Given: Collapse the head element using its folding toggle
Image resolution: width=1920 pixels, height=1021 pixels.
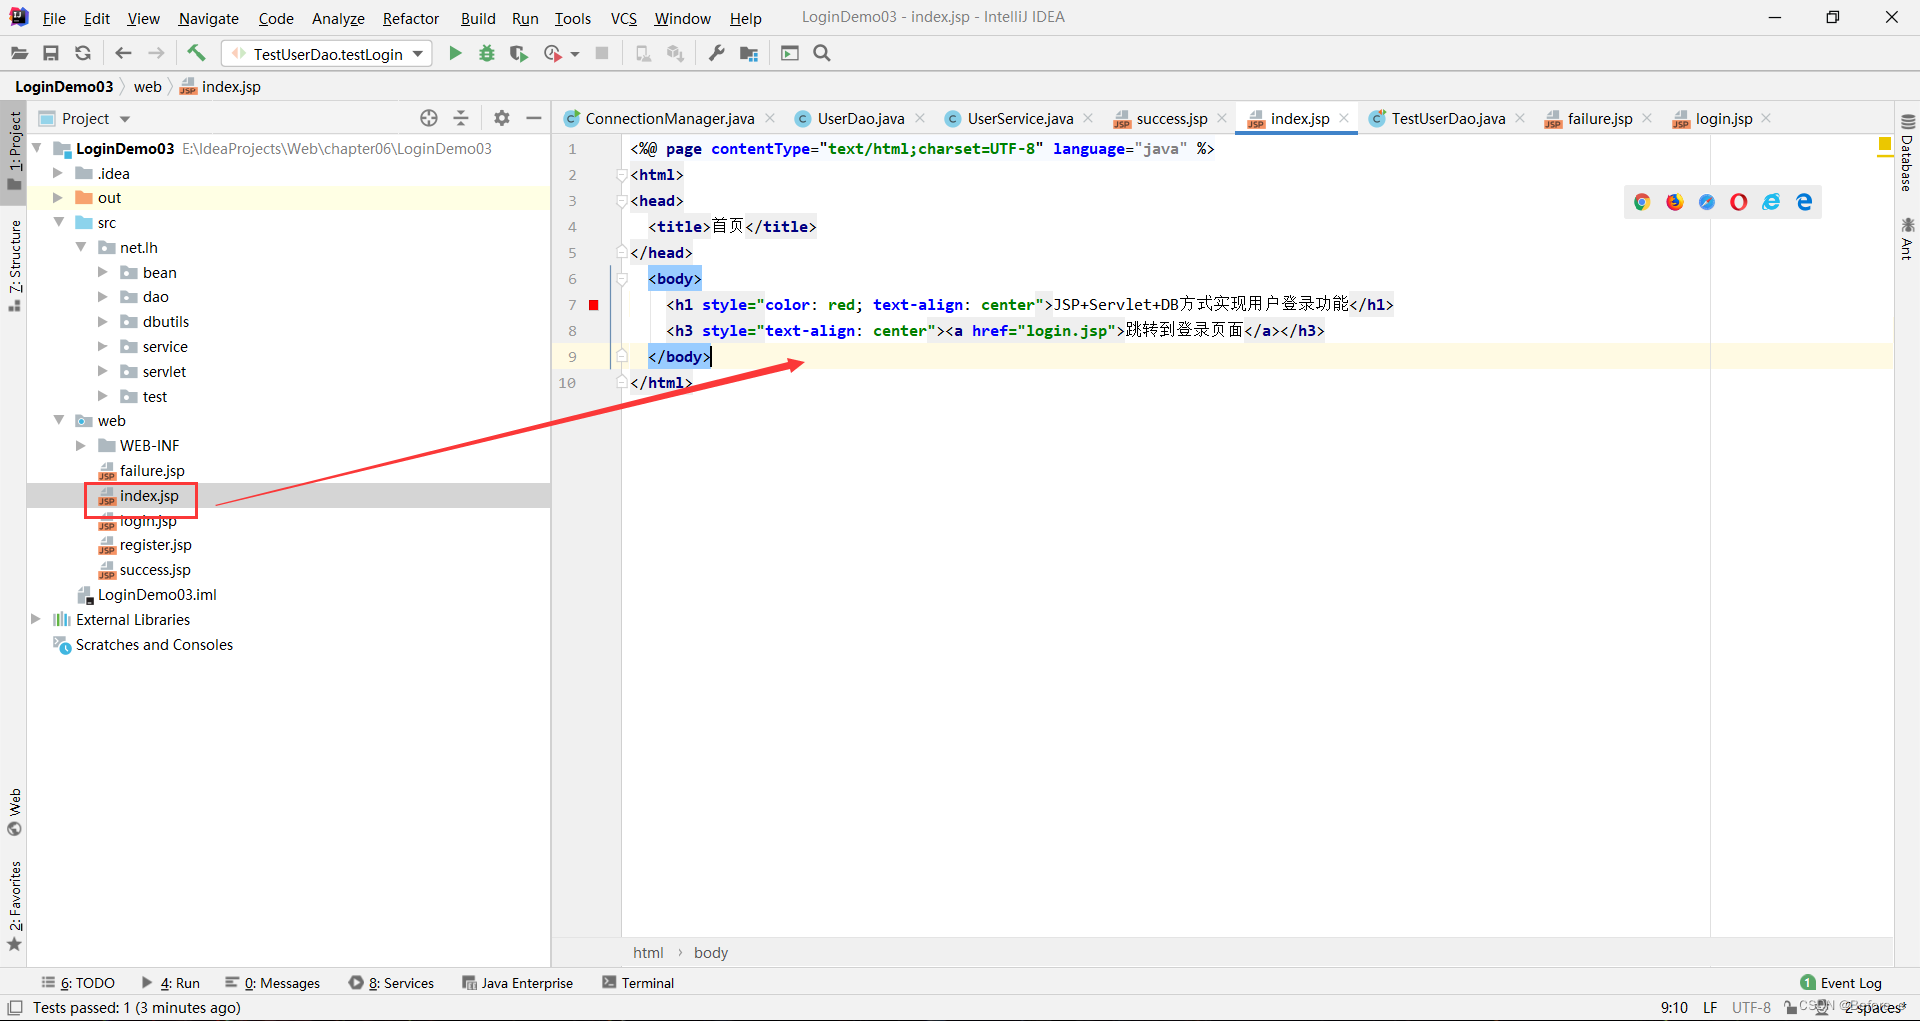Looking at the screenshot, I should 622,201.
